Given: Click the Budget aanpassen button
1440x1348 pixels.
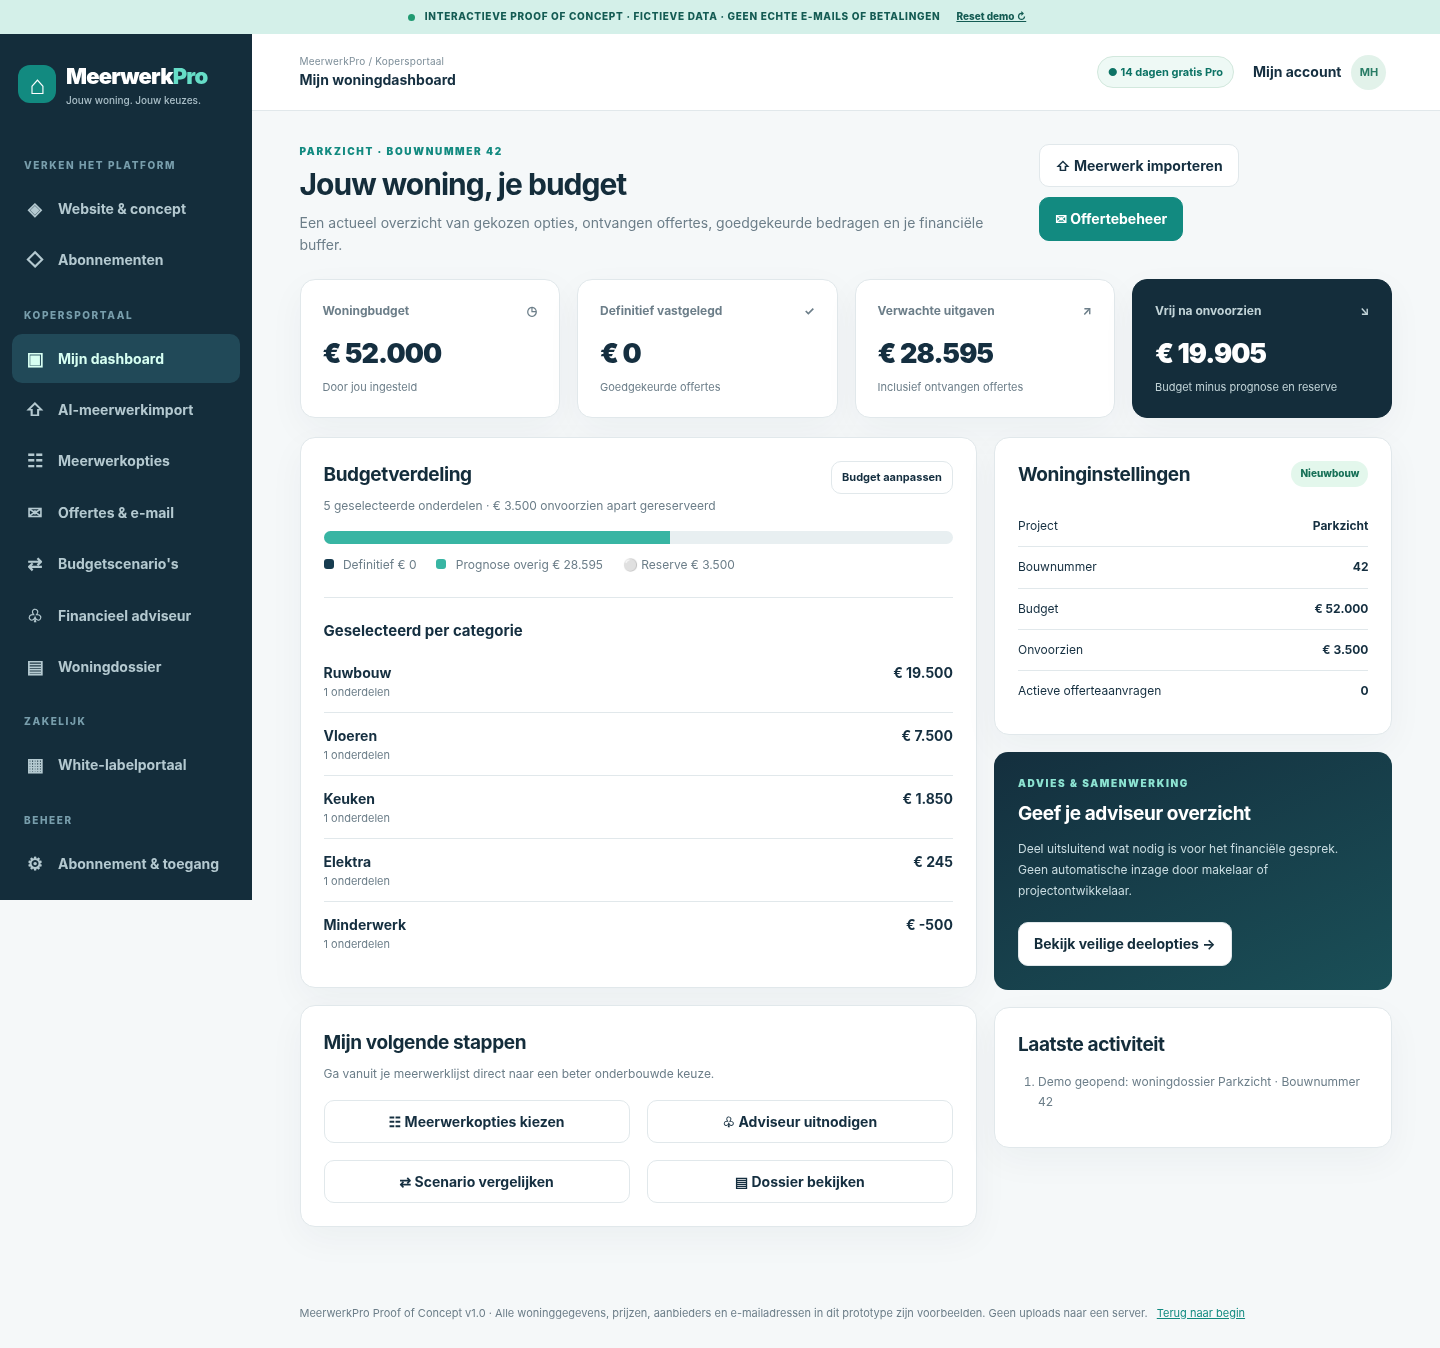Looking at the screenshot, I should click(892, 477).
